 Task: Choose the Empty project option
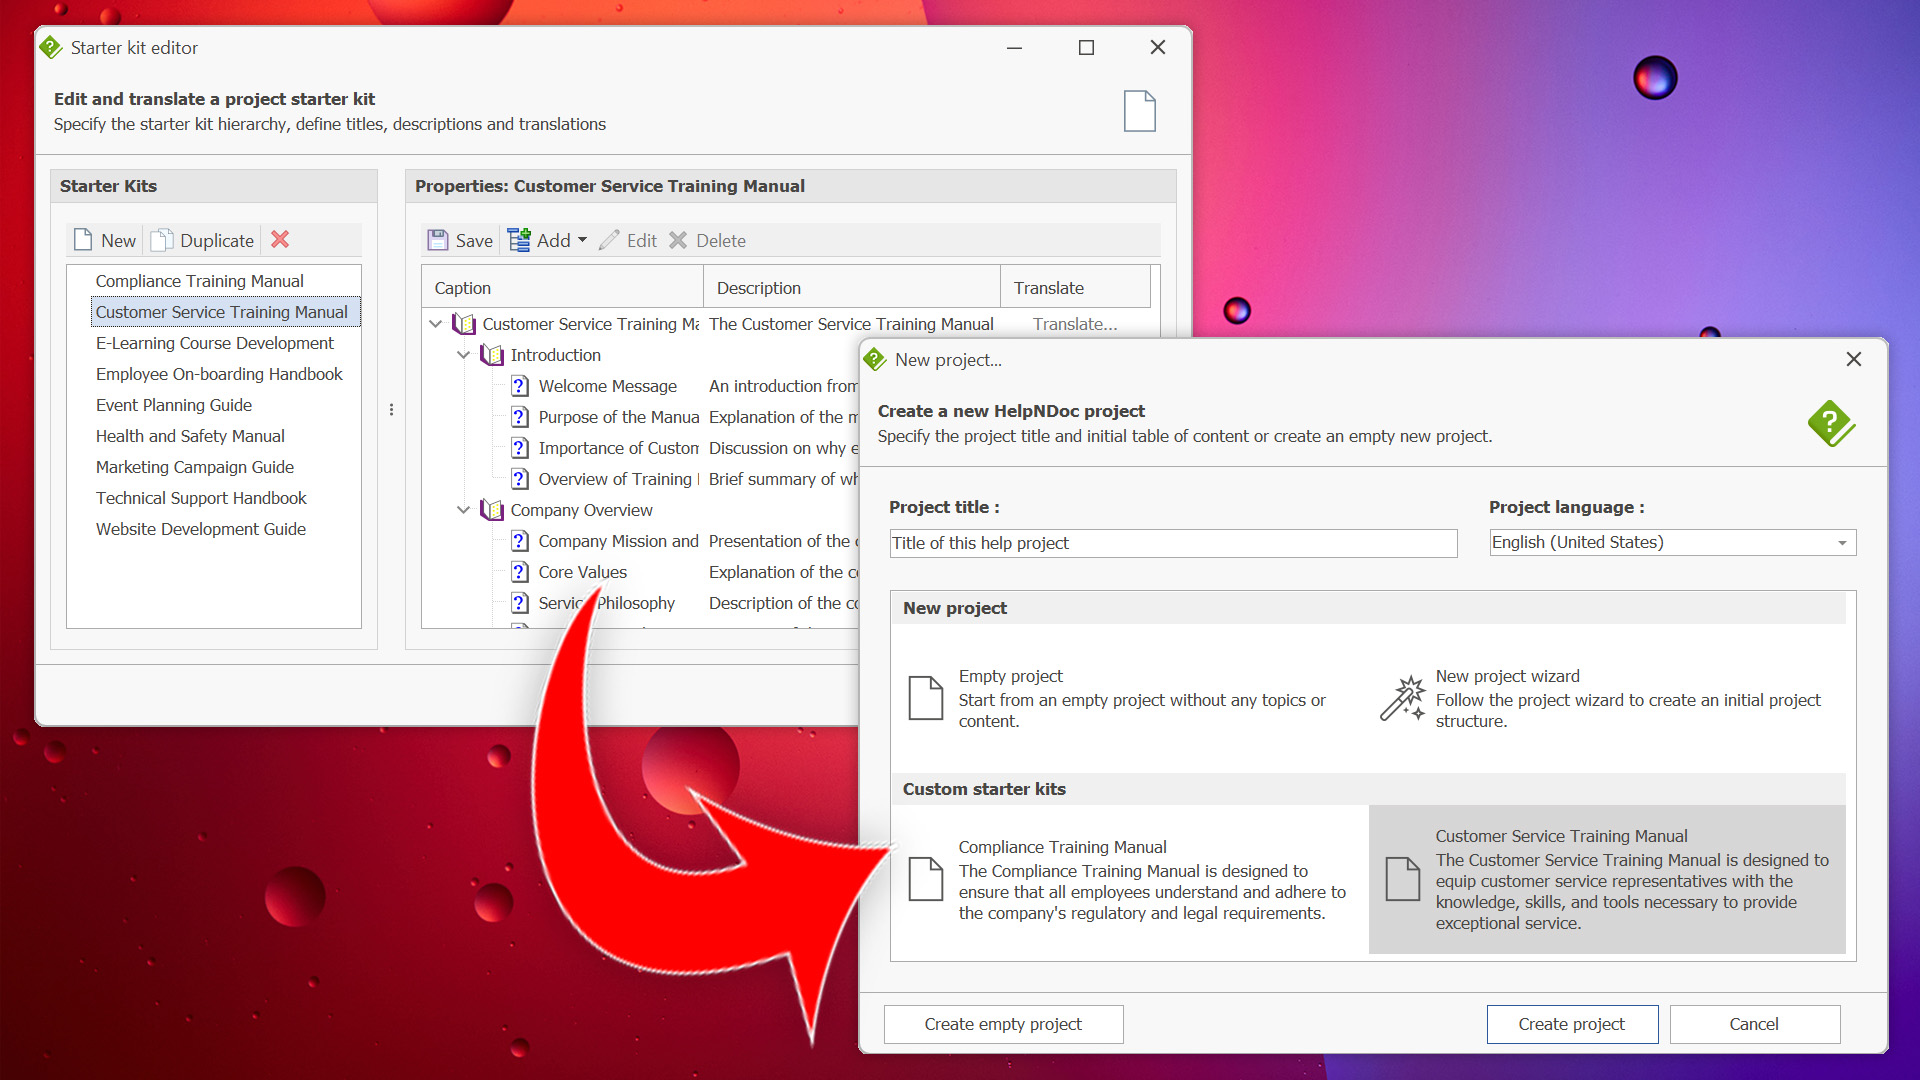(1130, 698)
